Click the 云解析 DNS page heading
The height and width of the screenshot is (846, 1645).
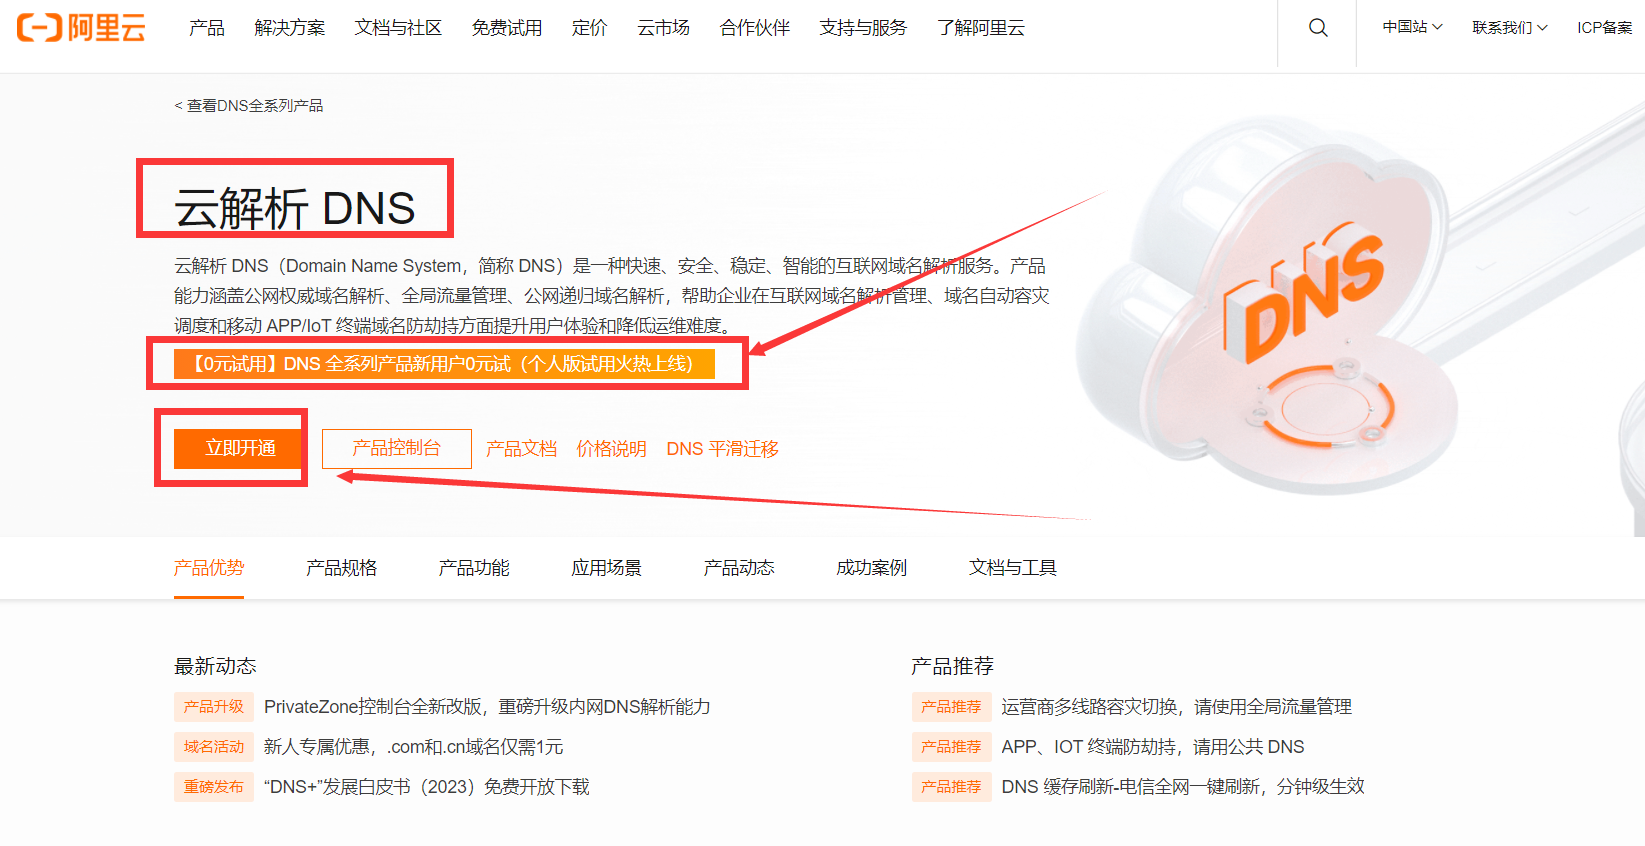295,209
